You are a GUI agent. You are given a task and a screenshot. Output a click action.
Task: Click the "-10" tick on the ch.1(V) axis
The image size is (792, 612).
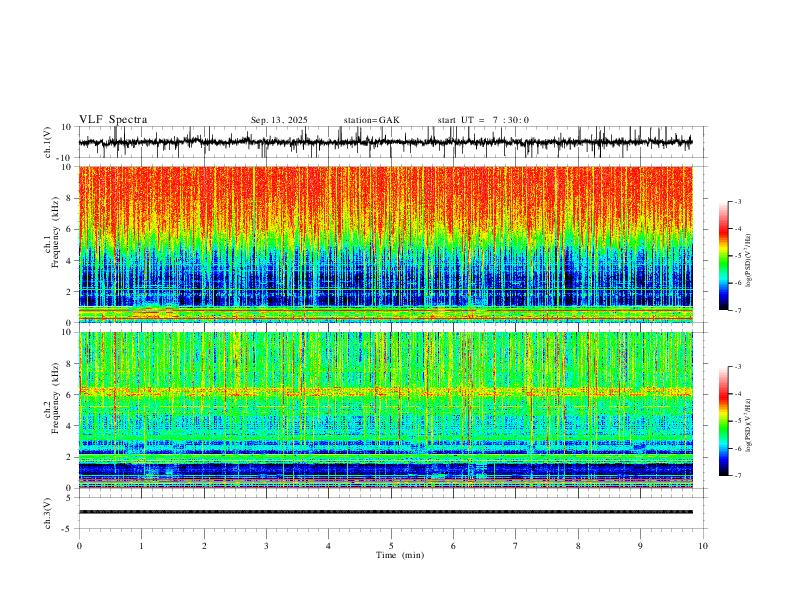(66, 158)
